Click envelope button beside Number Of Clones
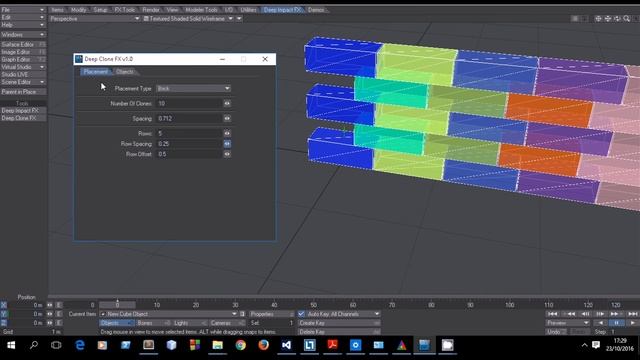This screenshot has width=640, height=360. 227,104
